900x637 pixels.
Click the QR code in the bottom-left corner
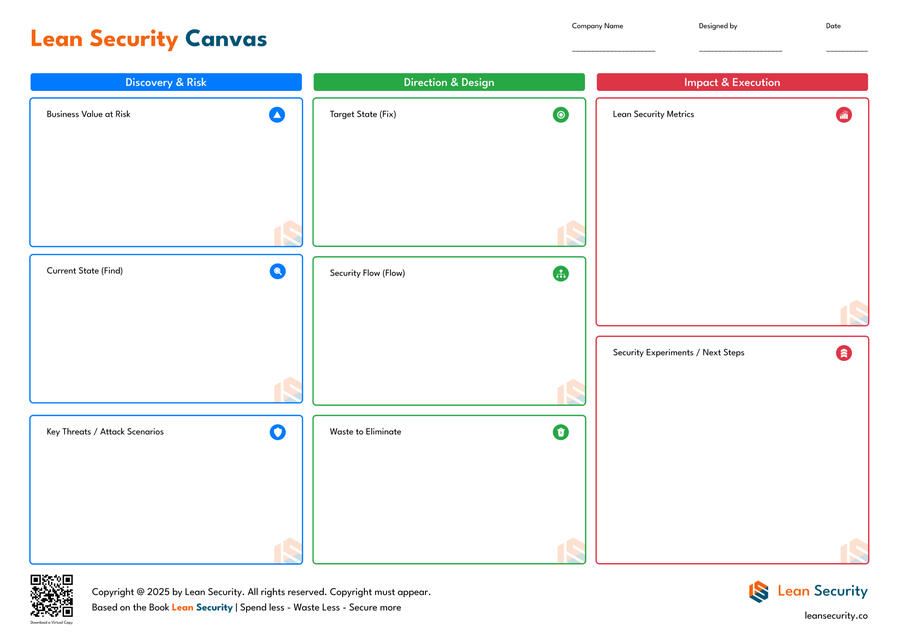click(x=51, y=592)
